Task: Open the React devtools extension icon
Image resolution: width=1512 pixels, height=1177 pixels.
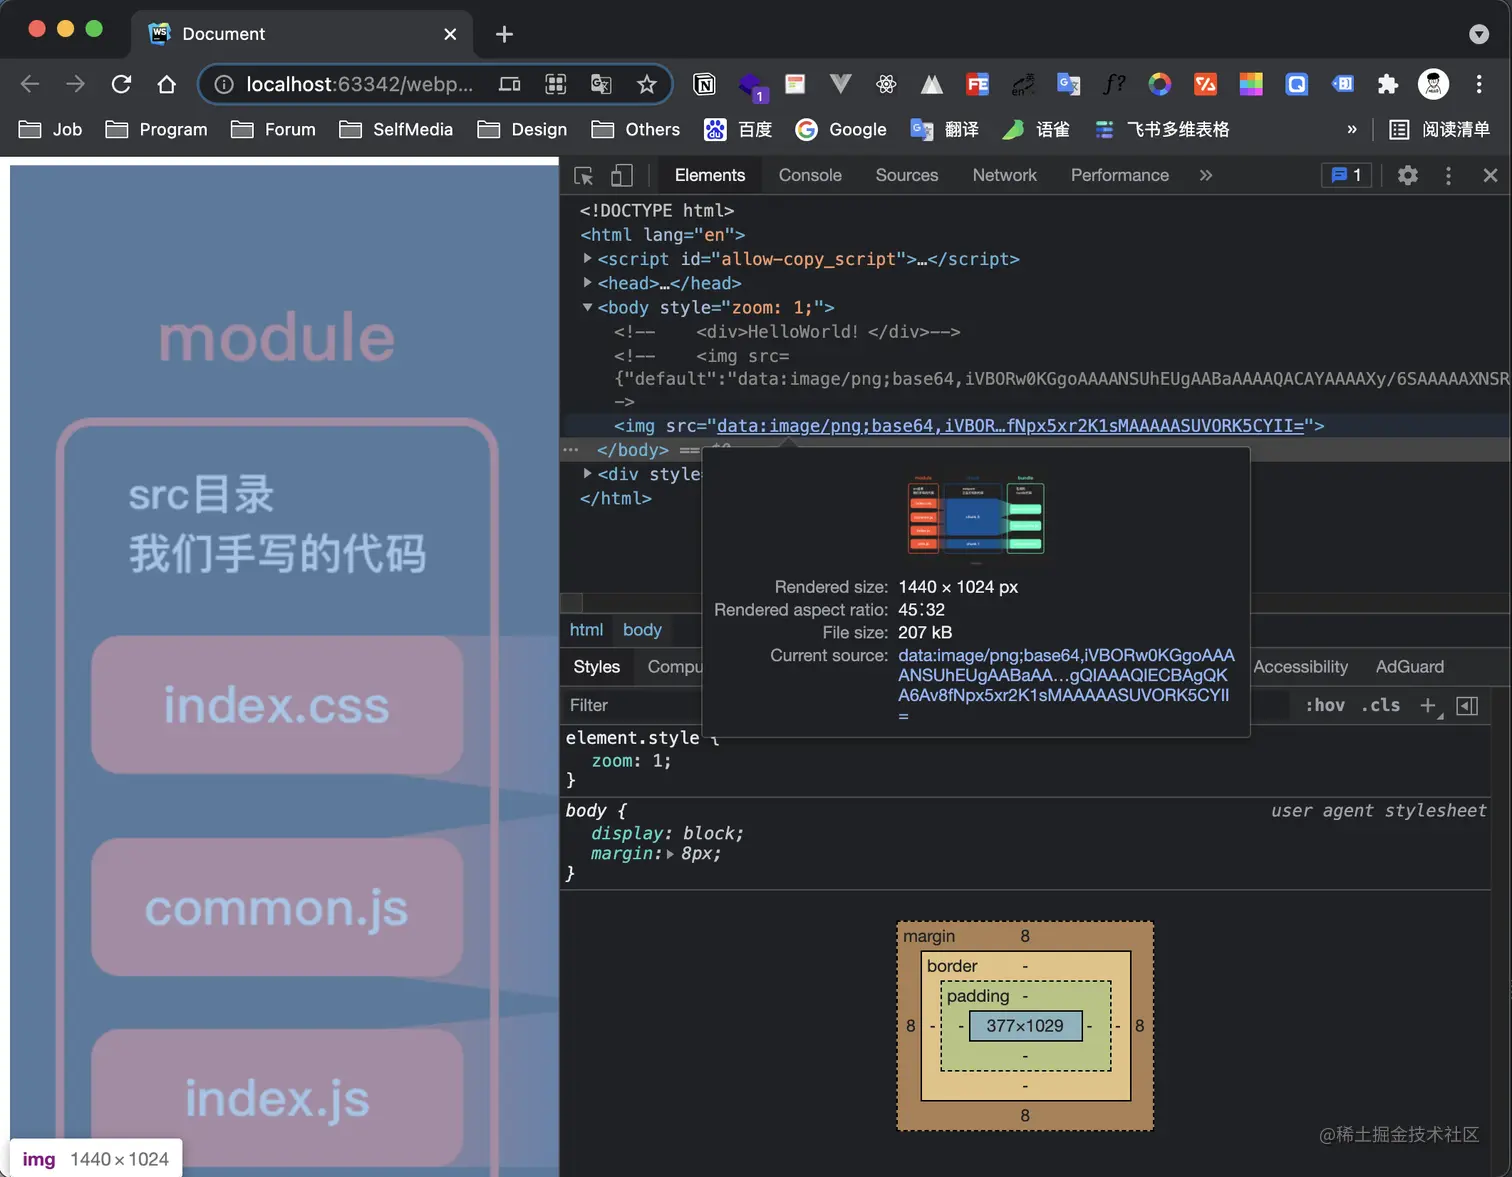Action: pyautogui.click(x=886, y=84)
